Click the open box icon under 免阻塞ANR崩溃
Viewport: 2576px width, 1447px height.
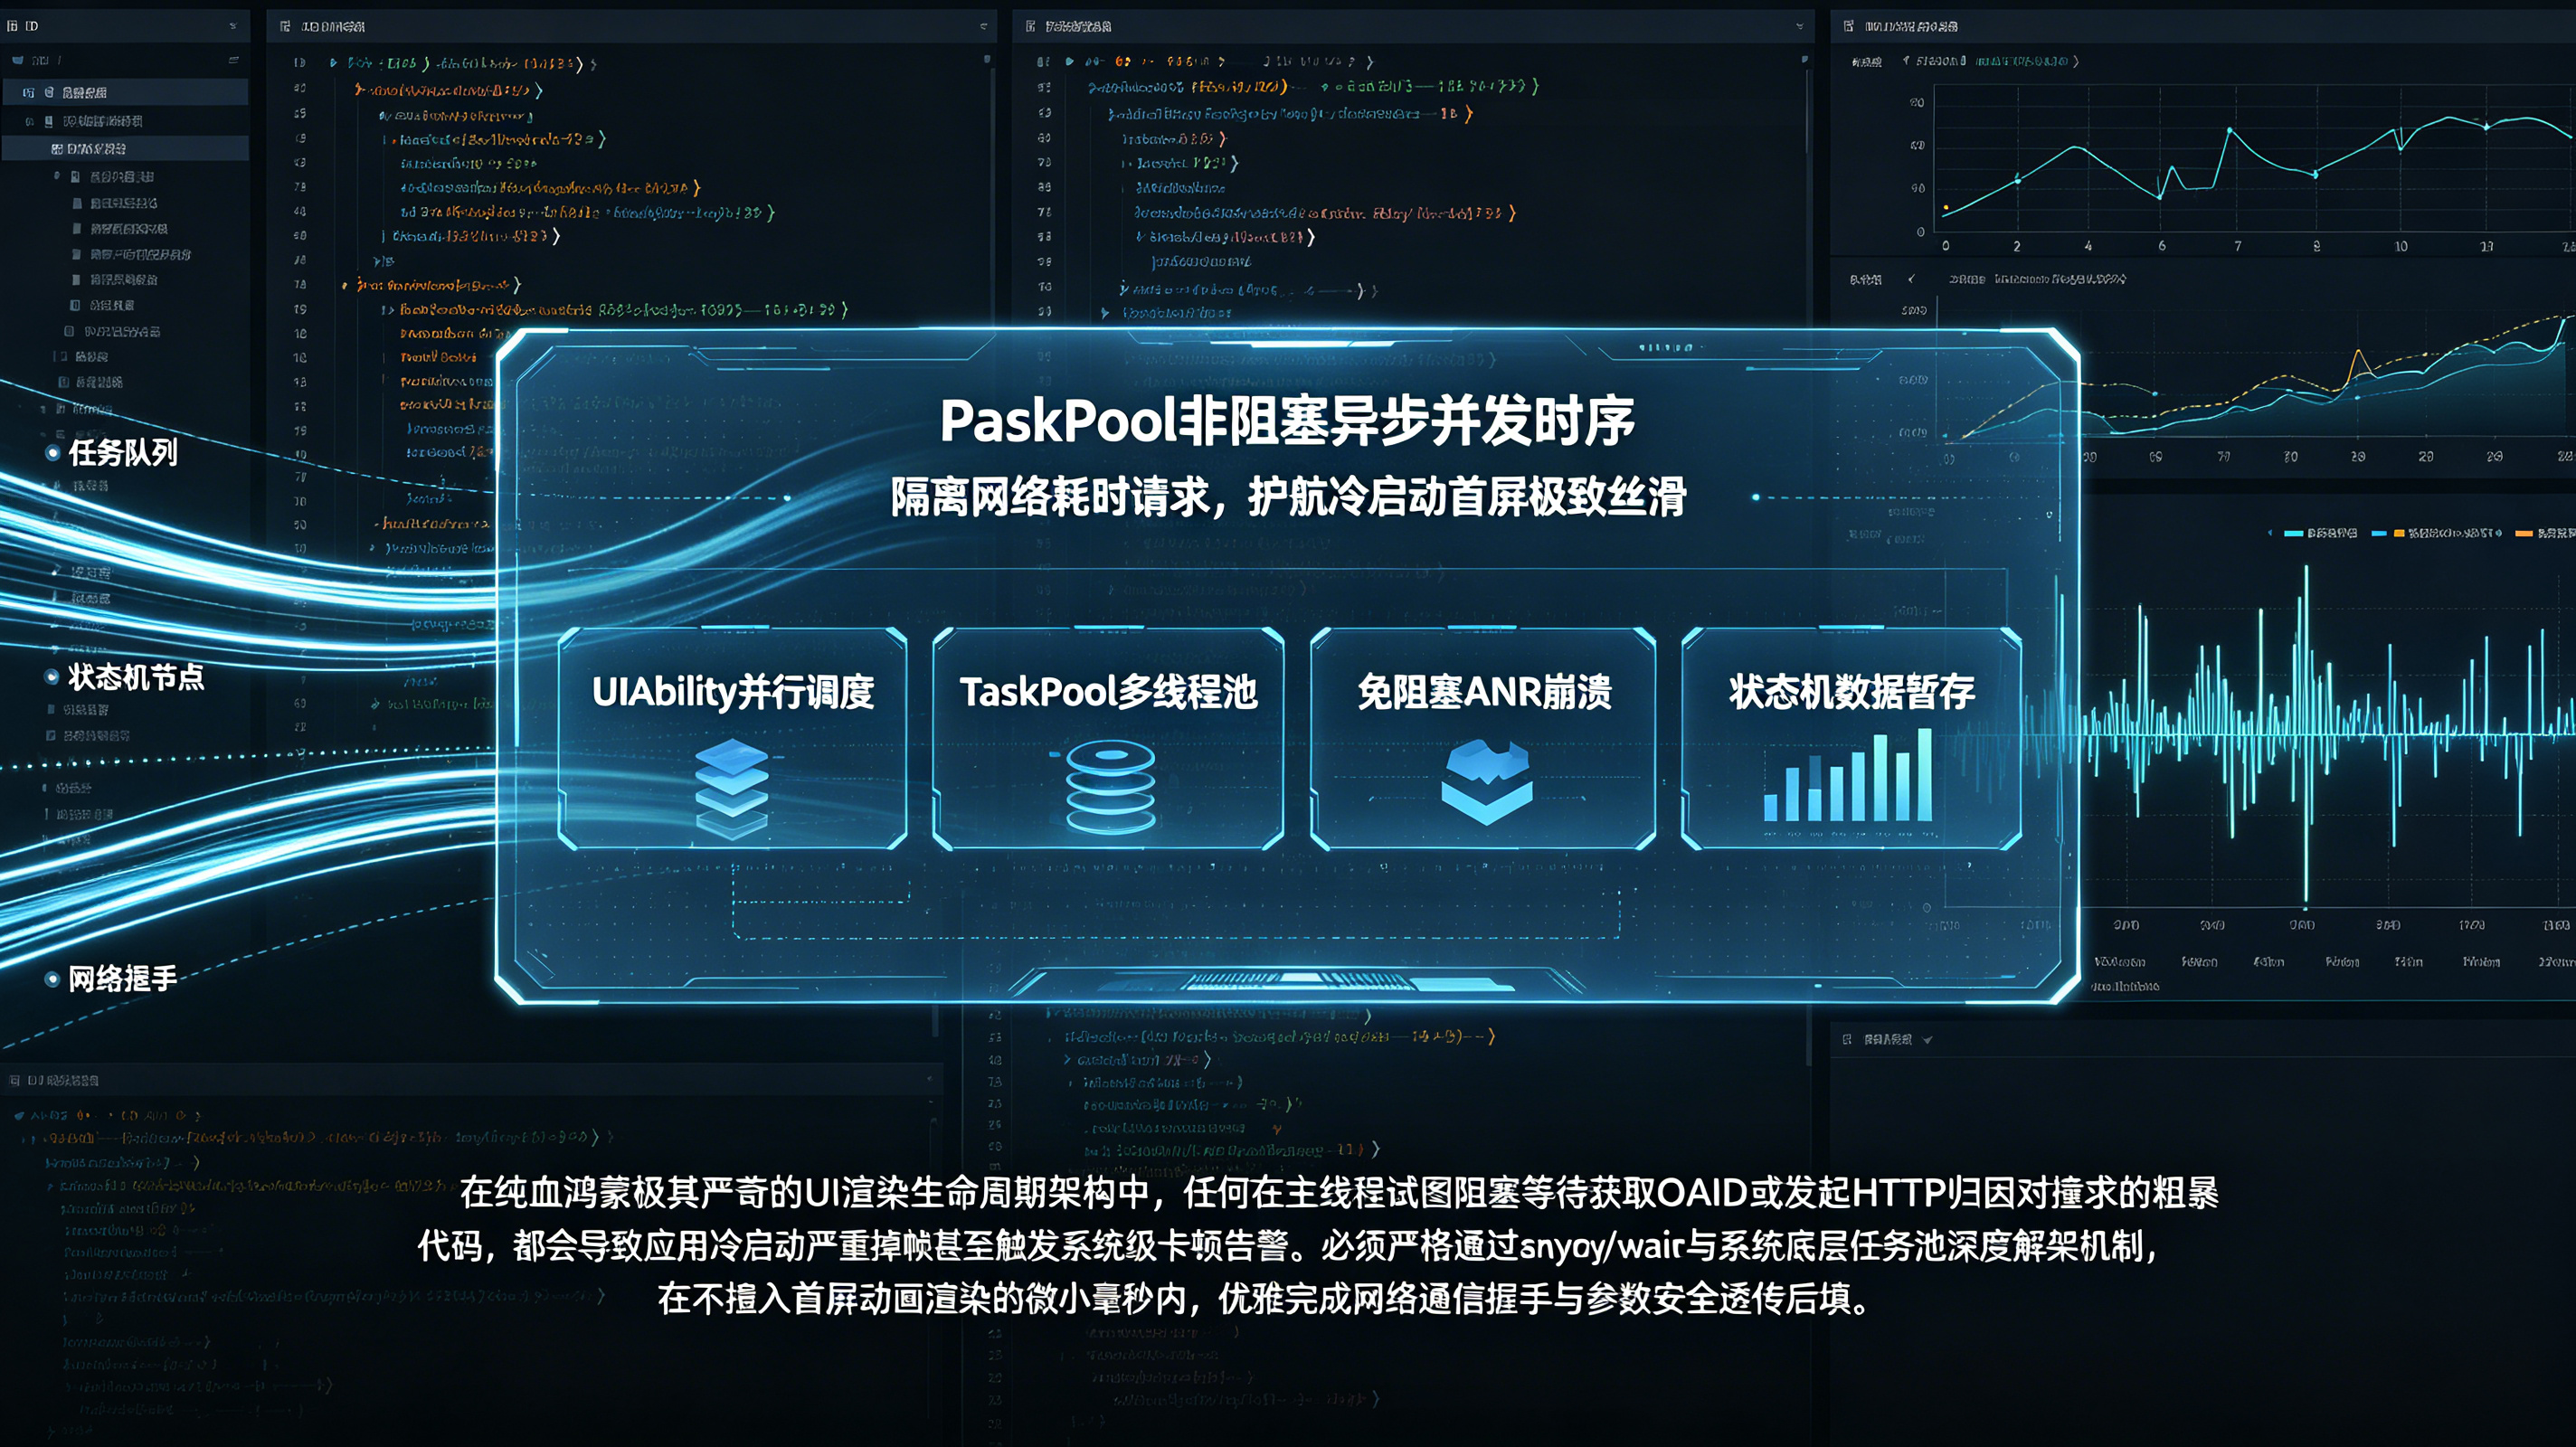click(x=1486, y=782)
